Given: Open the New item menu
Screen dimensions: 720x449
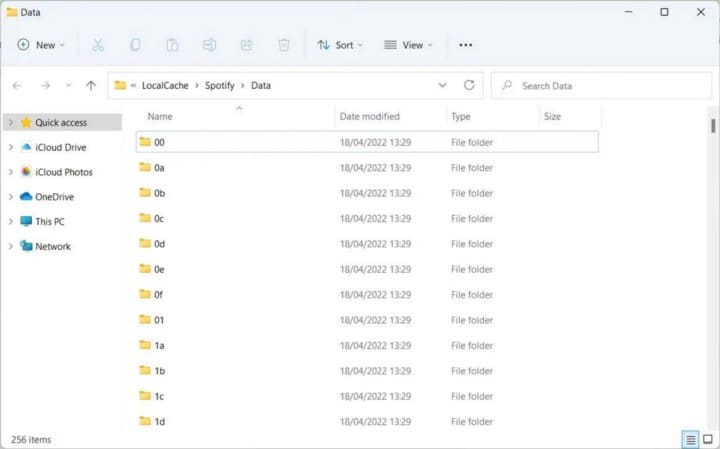Looking at the screenshot, I should point(41,45).
